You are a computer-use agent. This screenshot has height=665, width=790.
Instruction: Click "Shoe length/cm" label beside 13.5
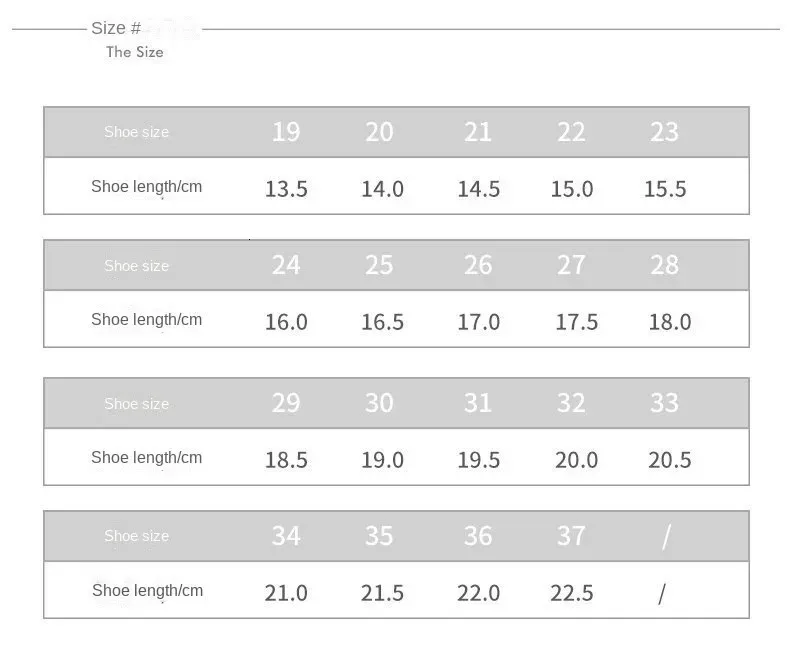tap(146, 187)
